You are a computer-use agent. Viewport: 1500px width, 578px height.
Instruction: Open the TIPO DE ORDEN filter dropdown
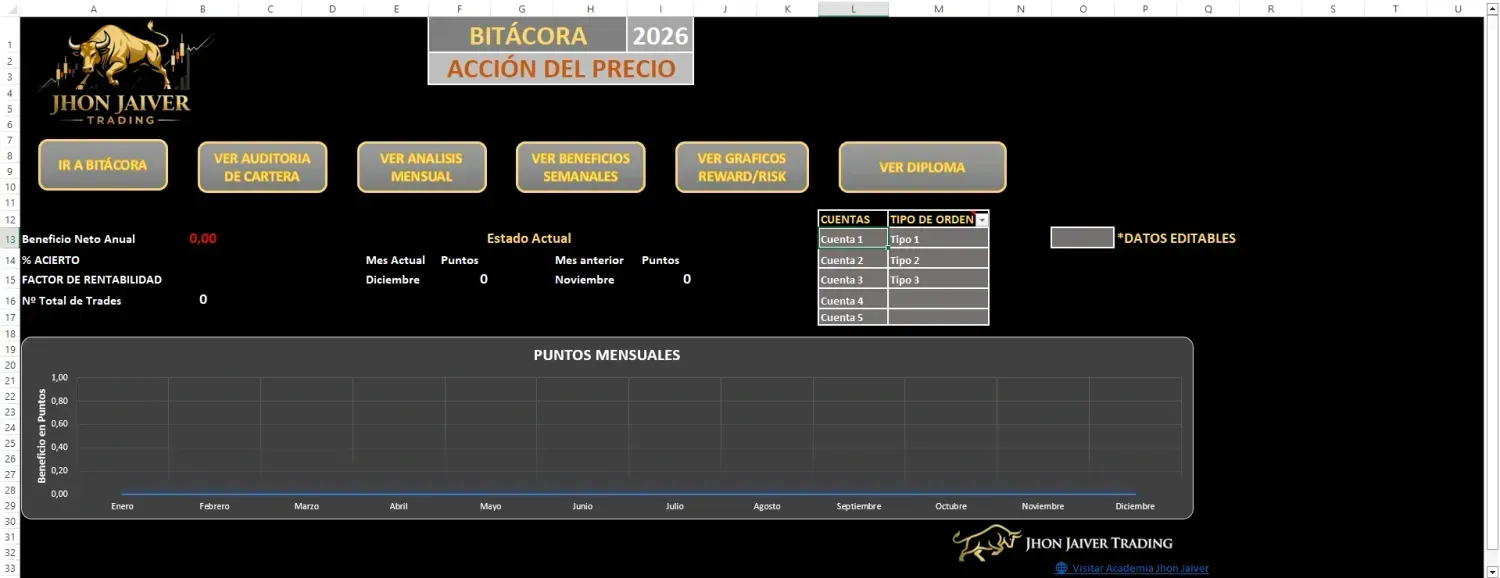coord(981,219)
